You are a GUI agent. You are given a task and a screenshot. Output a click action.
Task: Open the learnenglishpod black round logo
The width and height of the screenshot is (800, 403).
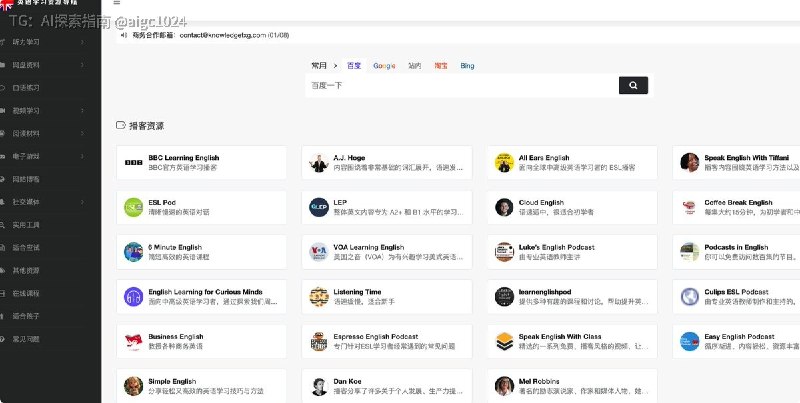(x=504, y=296)
